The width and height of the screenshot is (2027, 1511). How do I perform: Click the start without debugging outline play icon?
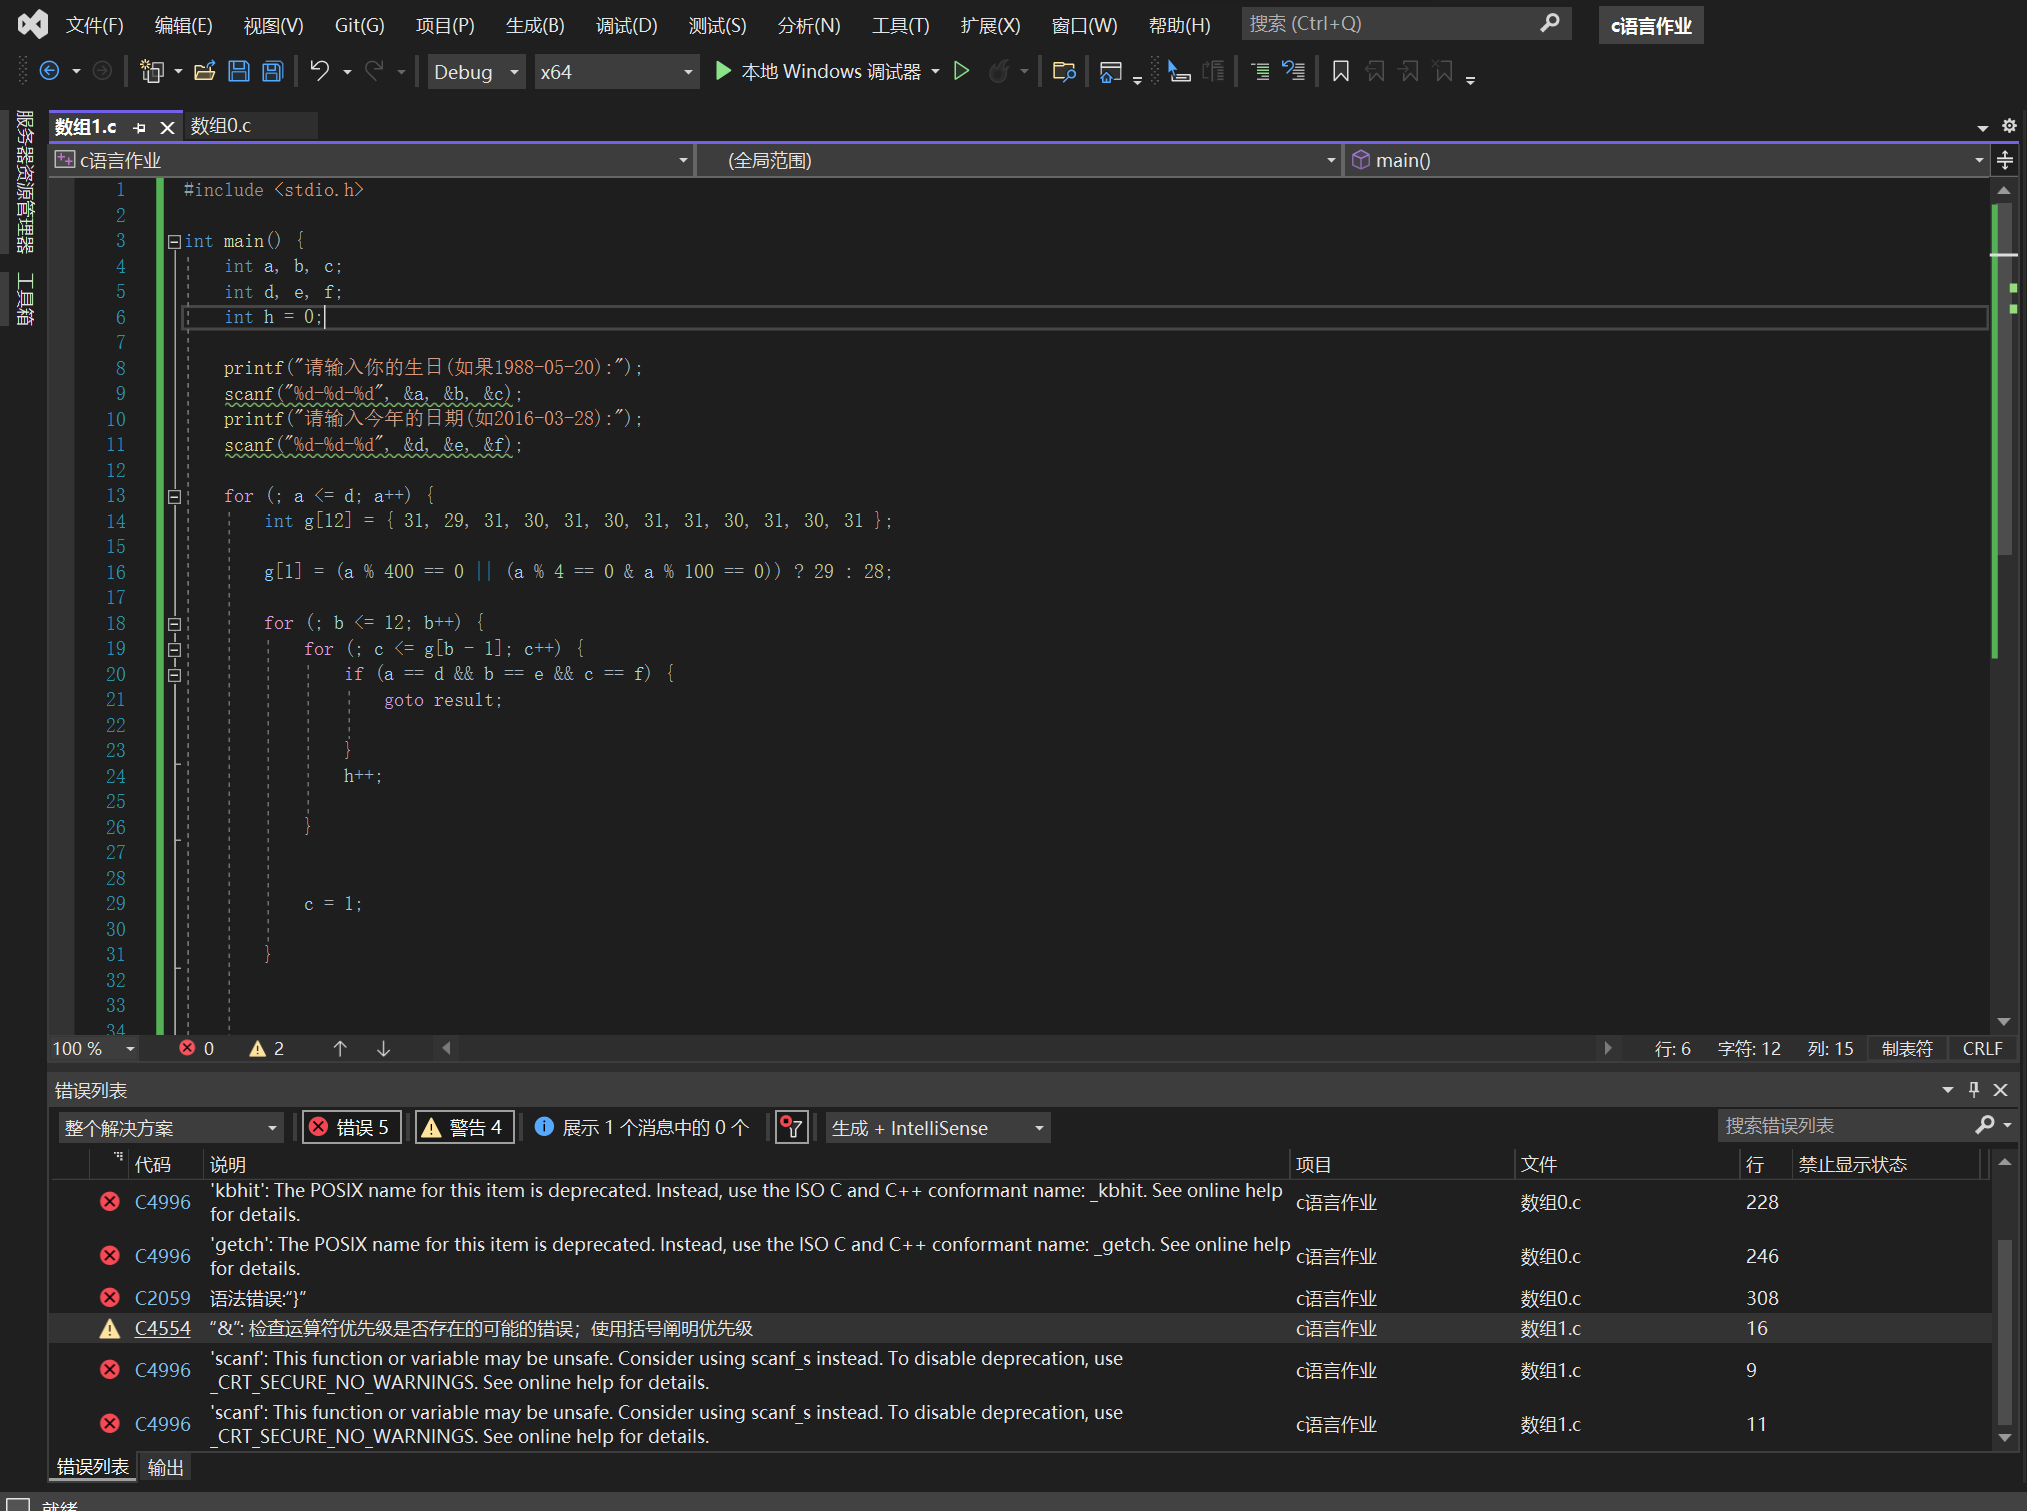pyautogui.click(x=961, y=71)
